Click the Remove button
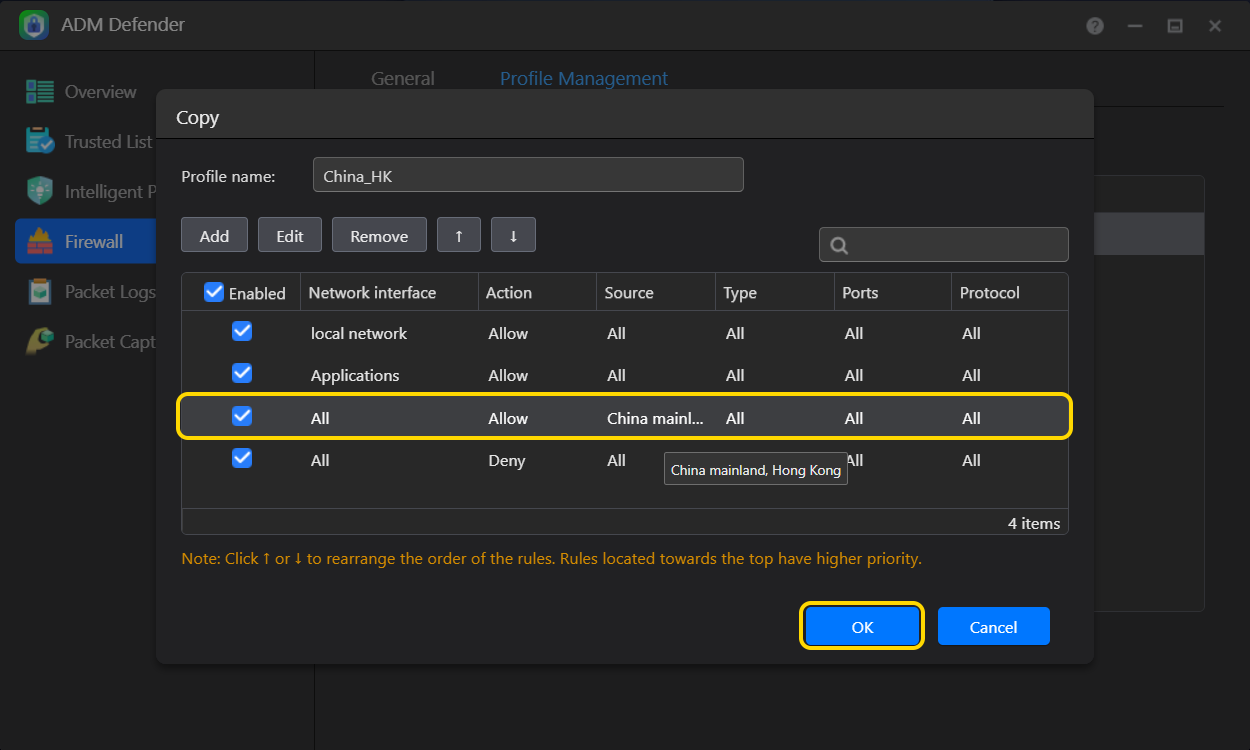 pos(379,235)
